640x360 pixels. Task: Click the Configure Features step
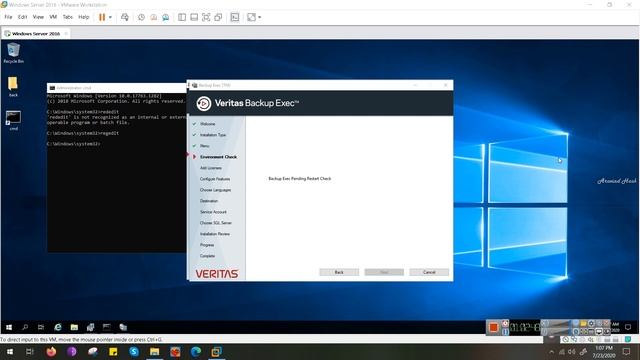(x=215, y=179)
